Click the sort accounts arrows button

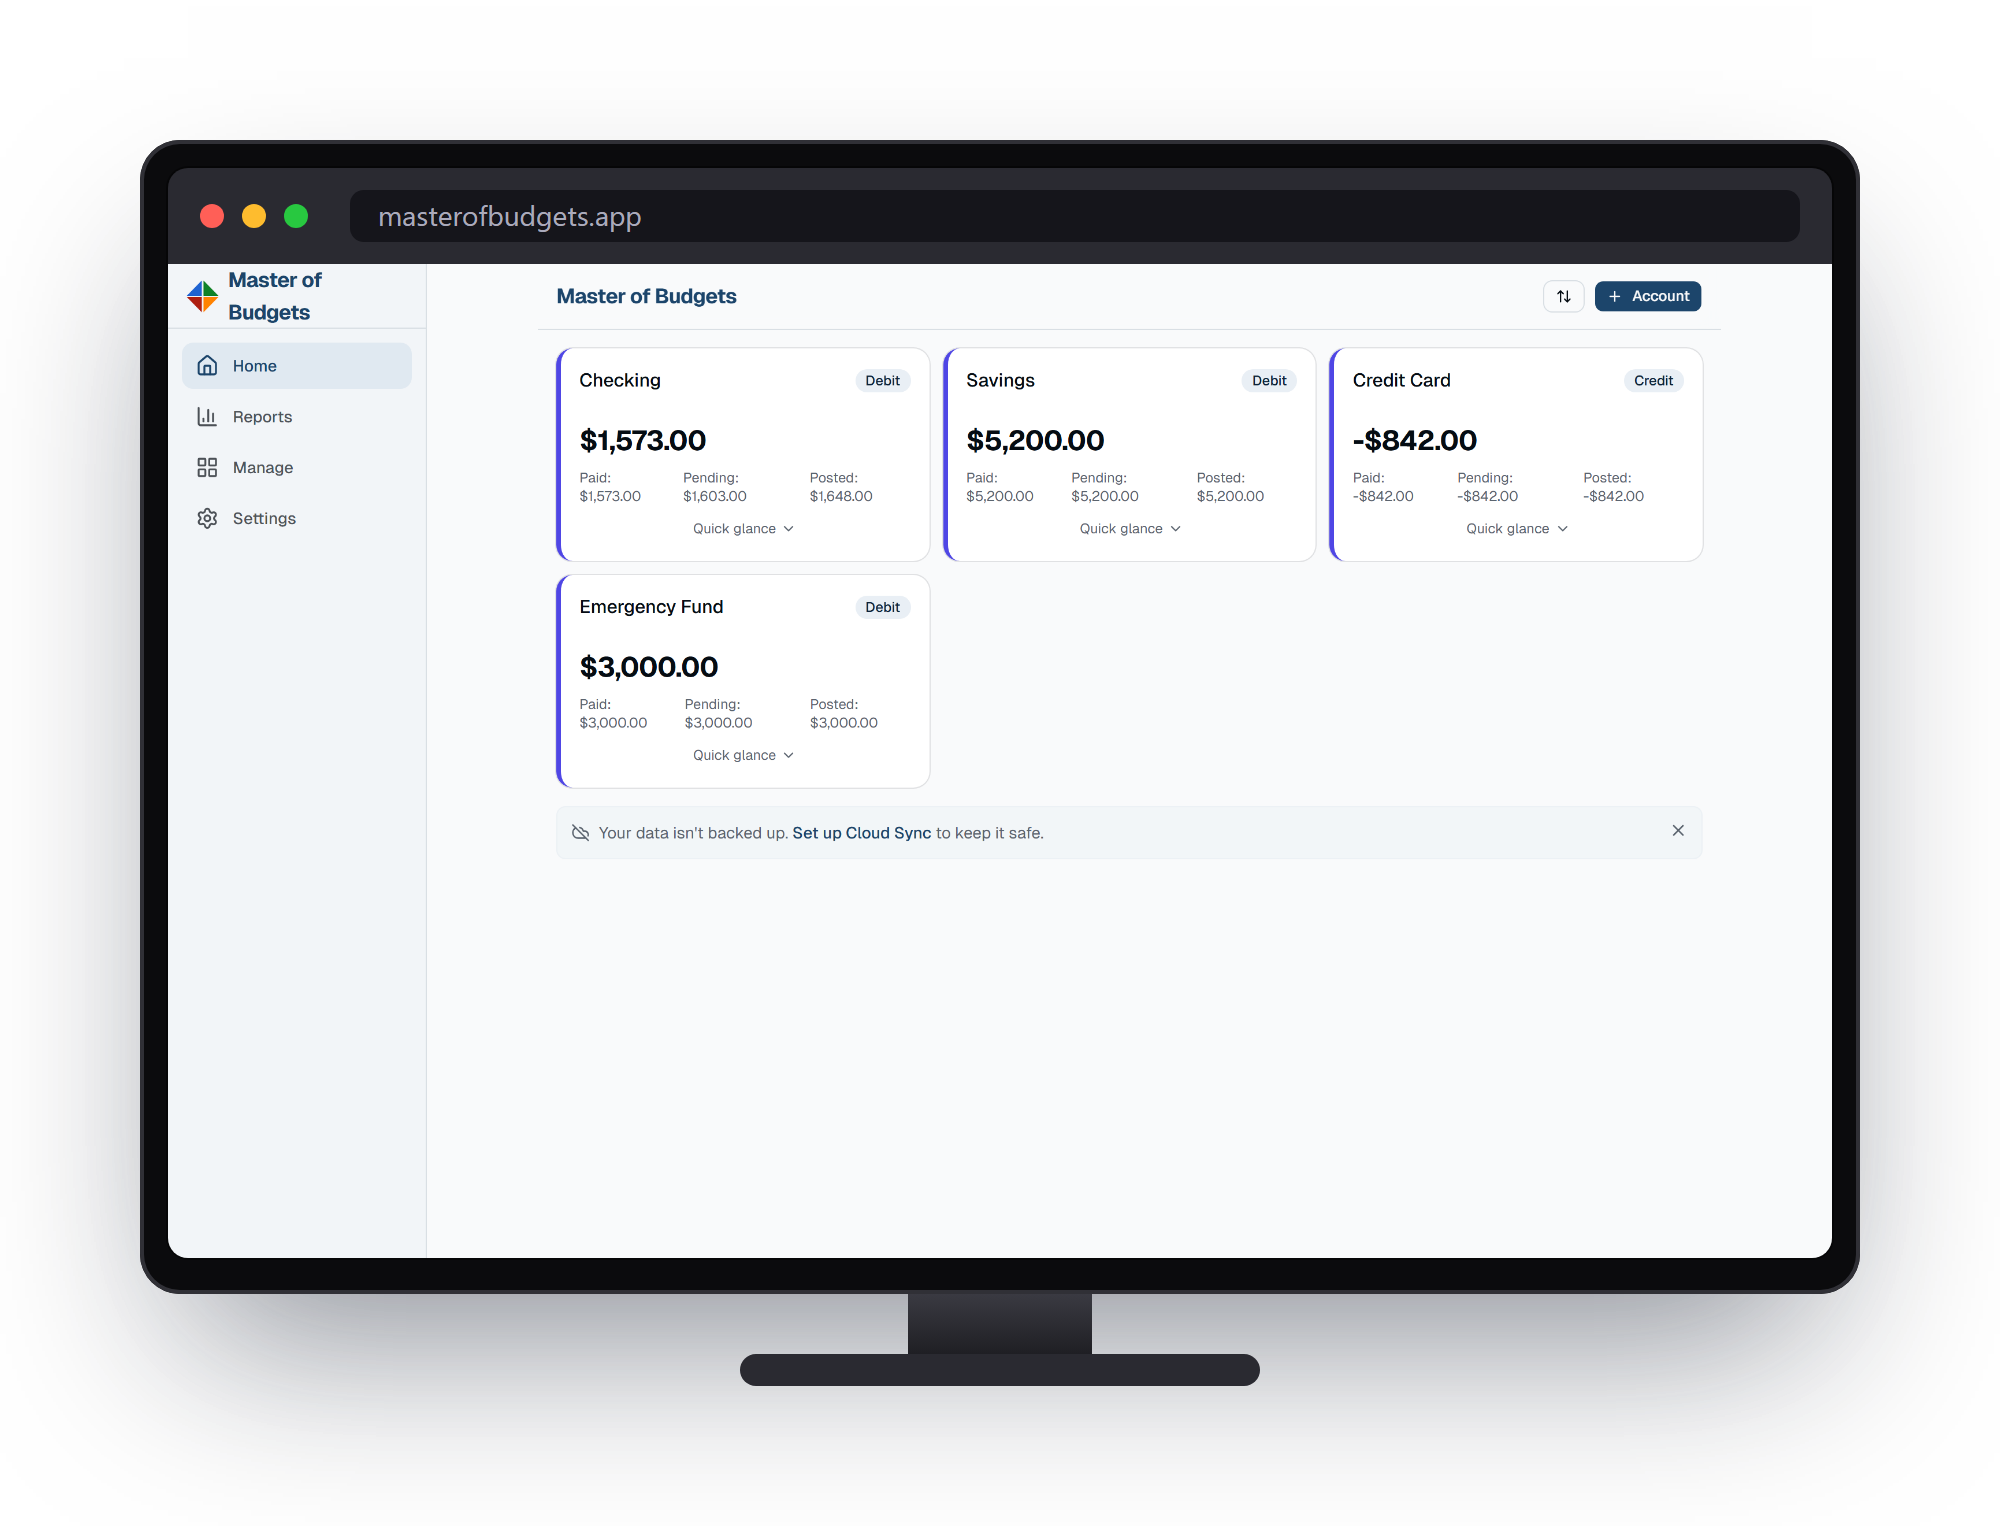(x=1564, y=296)
